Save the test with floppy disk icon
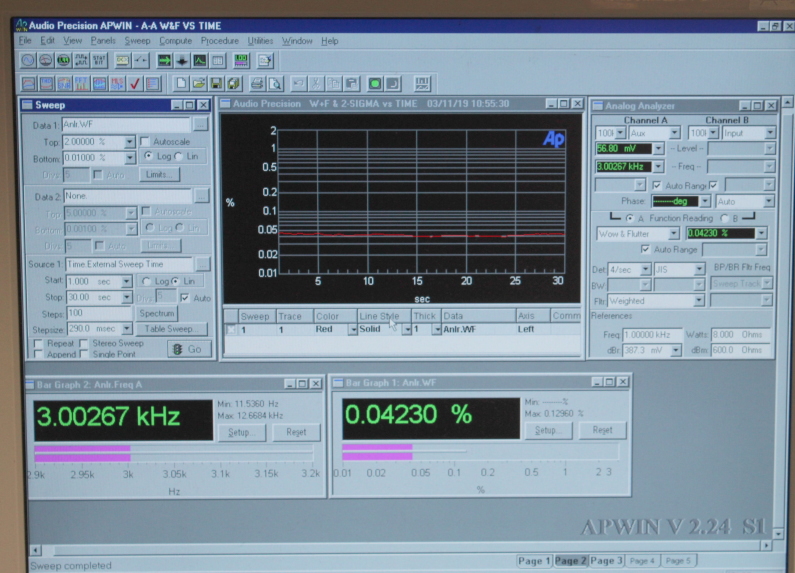795x573 pixels. (216, 83)
